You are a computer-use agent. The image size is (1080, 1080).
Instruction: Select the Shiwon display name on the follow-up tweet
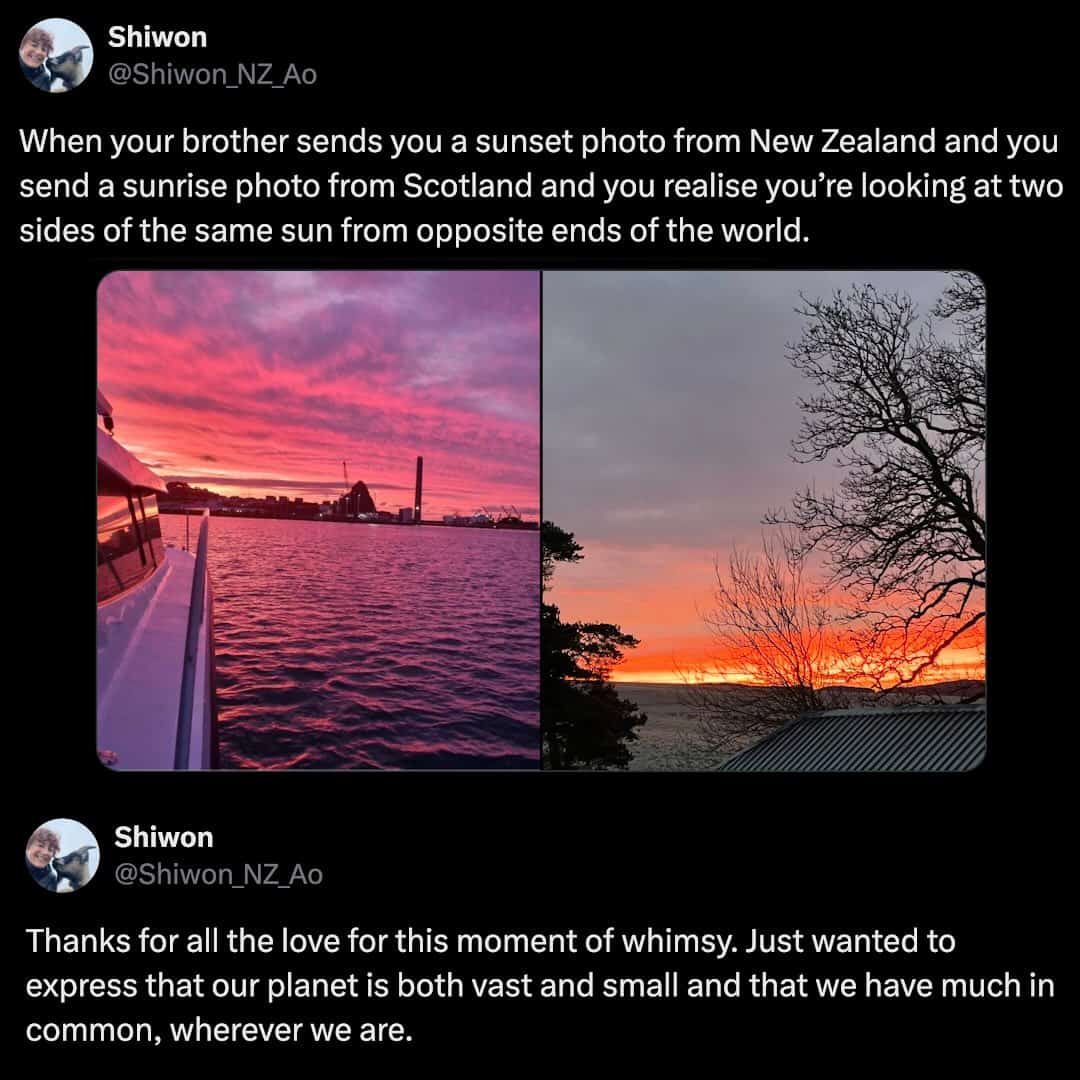tap(163, 837)
